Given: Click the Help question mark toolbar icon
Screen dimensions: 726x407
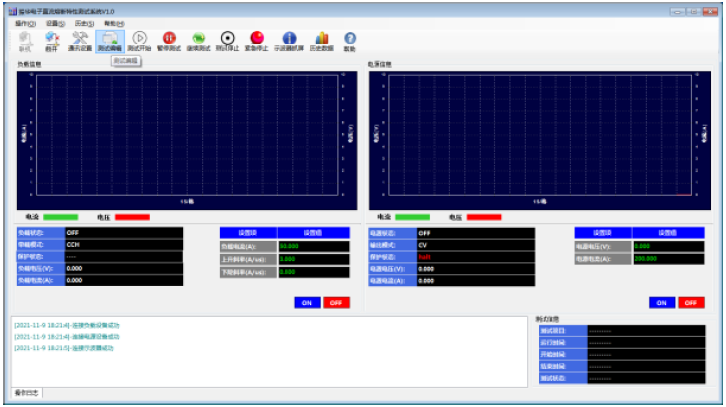Looking at the screenshot, I should tap(349, 40).
